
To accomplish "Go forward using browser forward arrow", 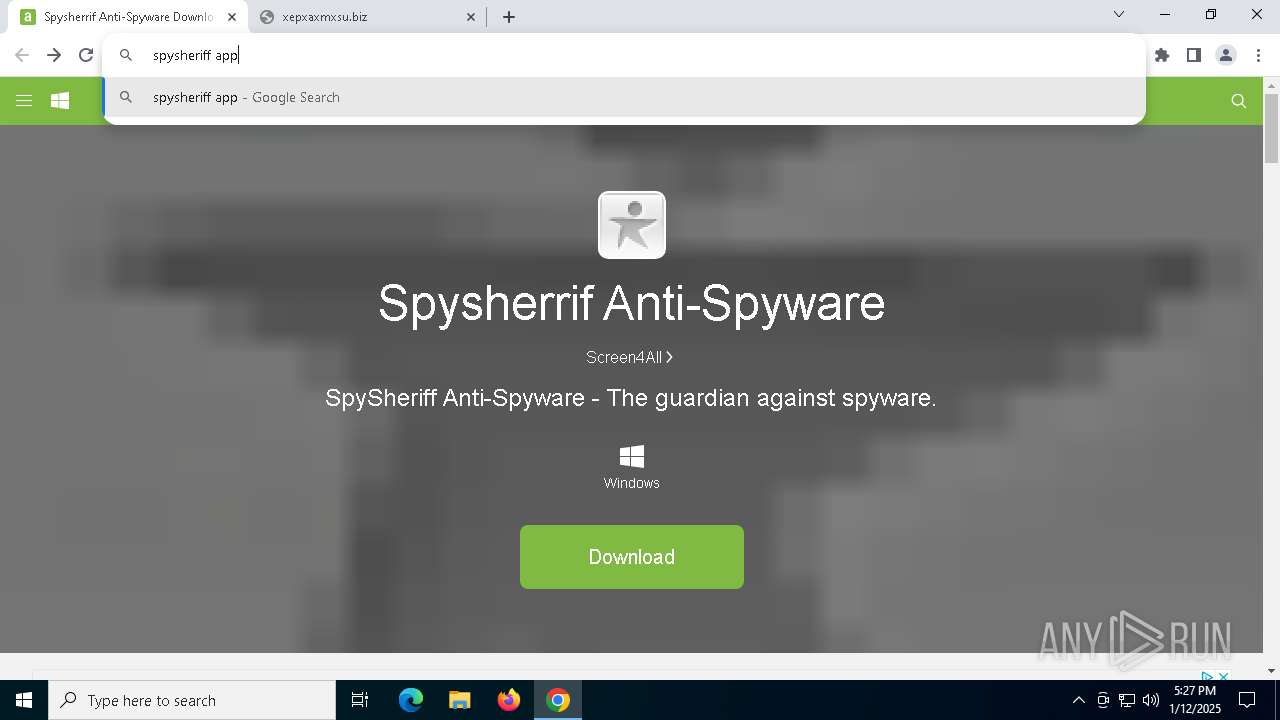I will pyautogui.click(x=54, y=55).
